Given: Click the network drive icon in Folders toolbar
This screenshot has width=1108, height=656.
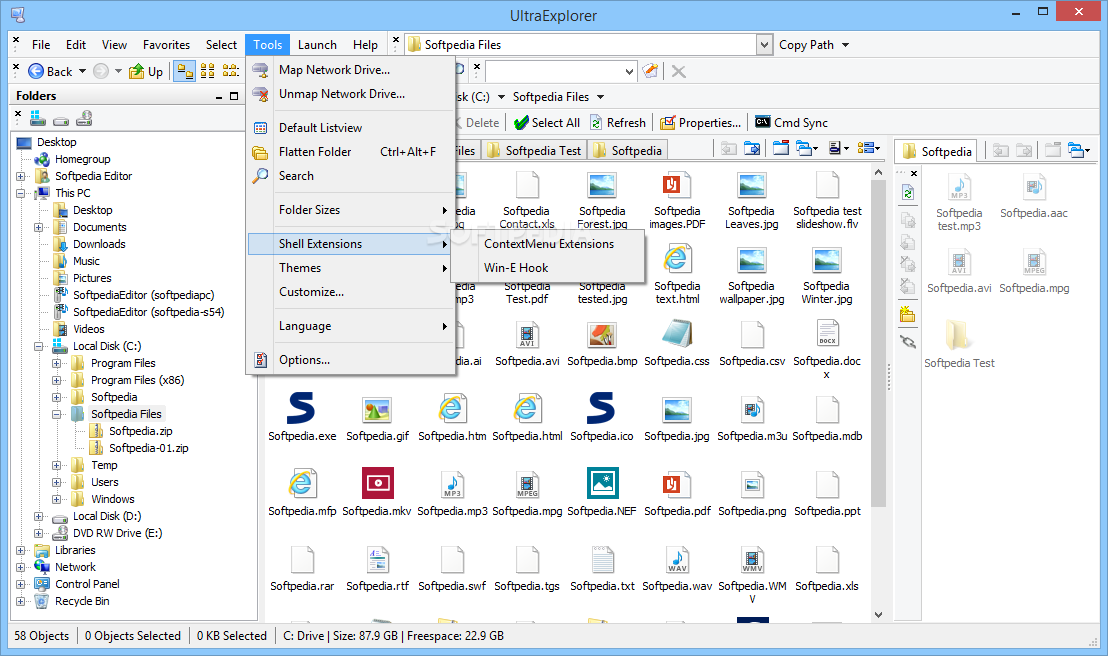Looking at the screenshot, I should [84, 118].
